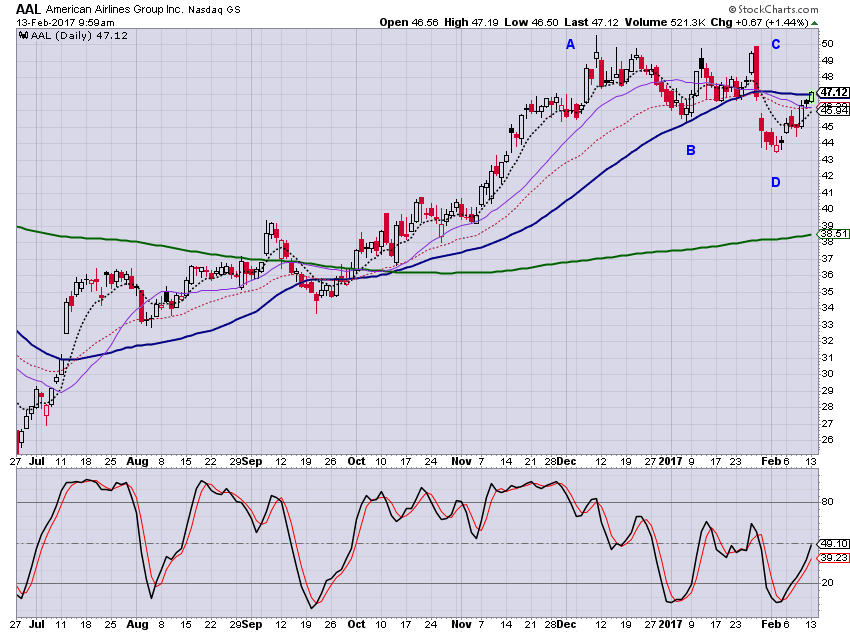850x633 pixels.
Task: Click the Nasdaq GS exchange label
Action: tap(215, 10)
